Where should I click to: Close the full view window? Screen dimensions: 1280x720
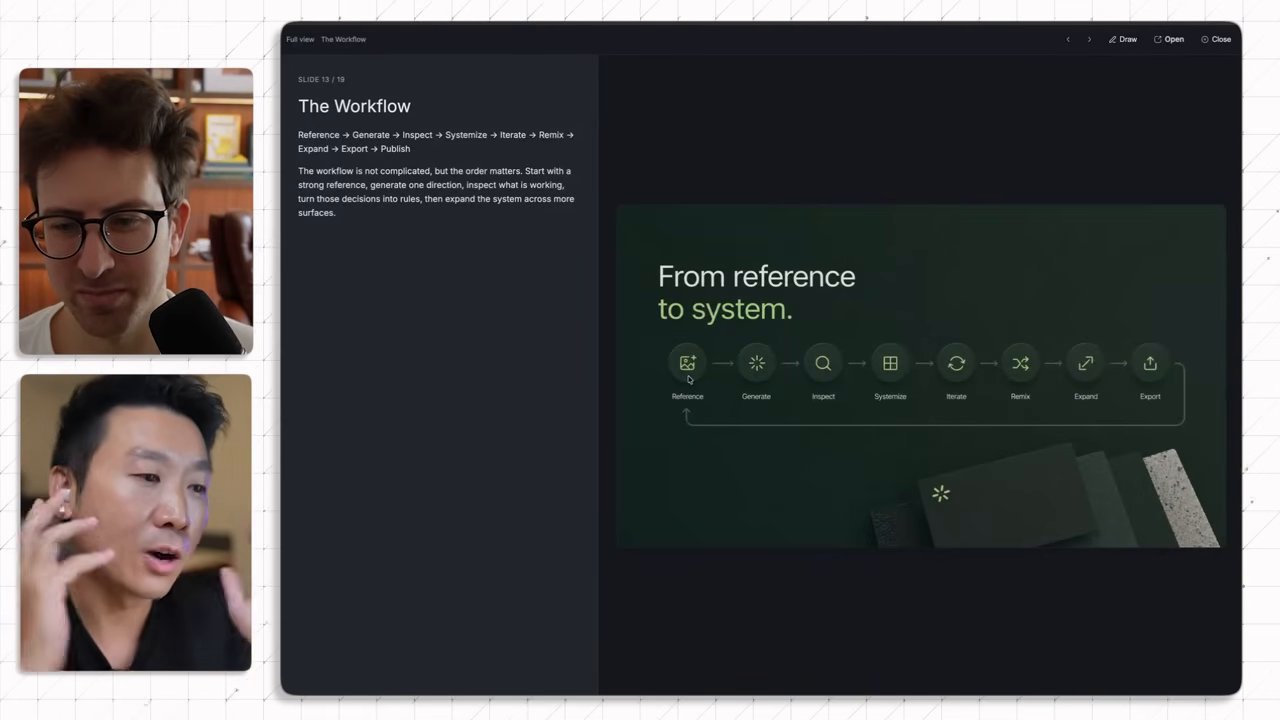click(1216, 39)
